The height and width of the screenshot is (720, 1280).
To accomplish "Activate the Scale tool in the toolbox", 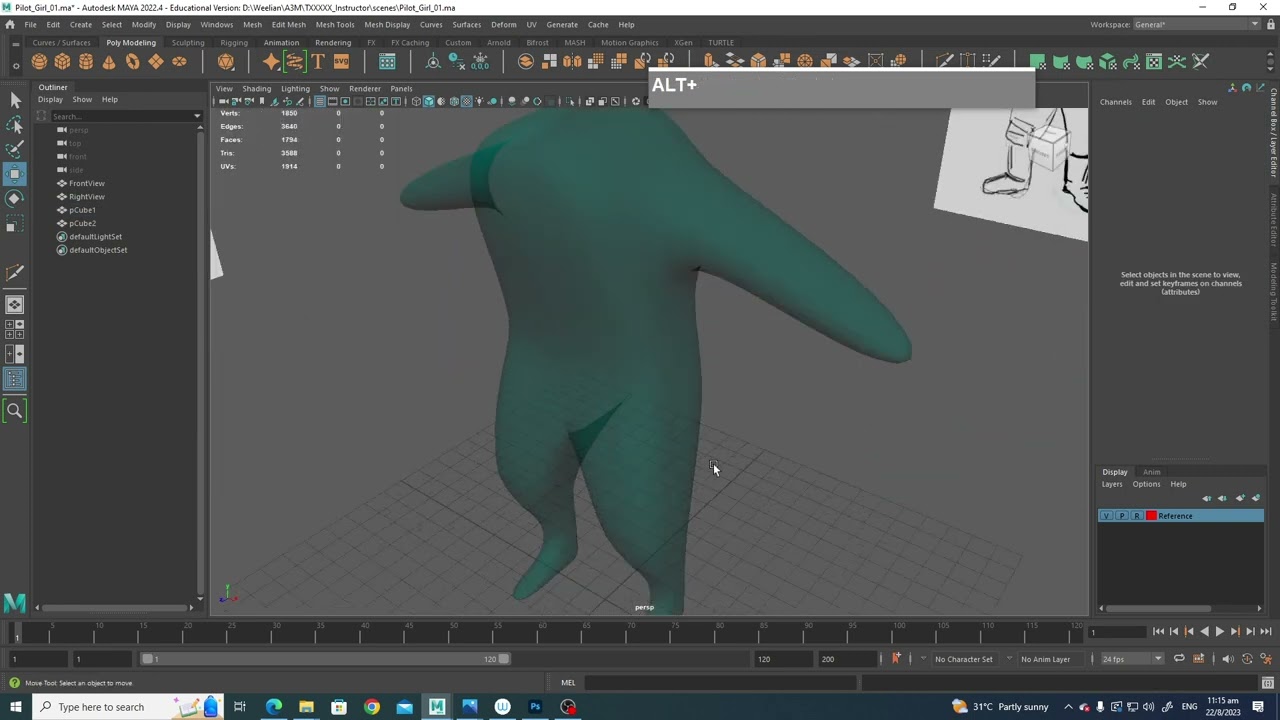I will [x=15, y=224].
